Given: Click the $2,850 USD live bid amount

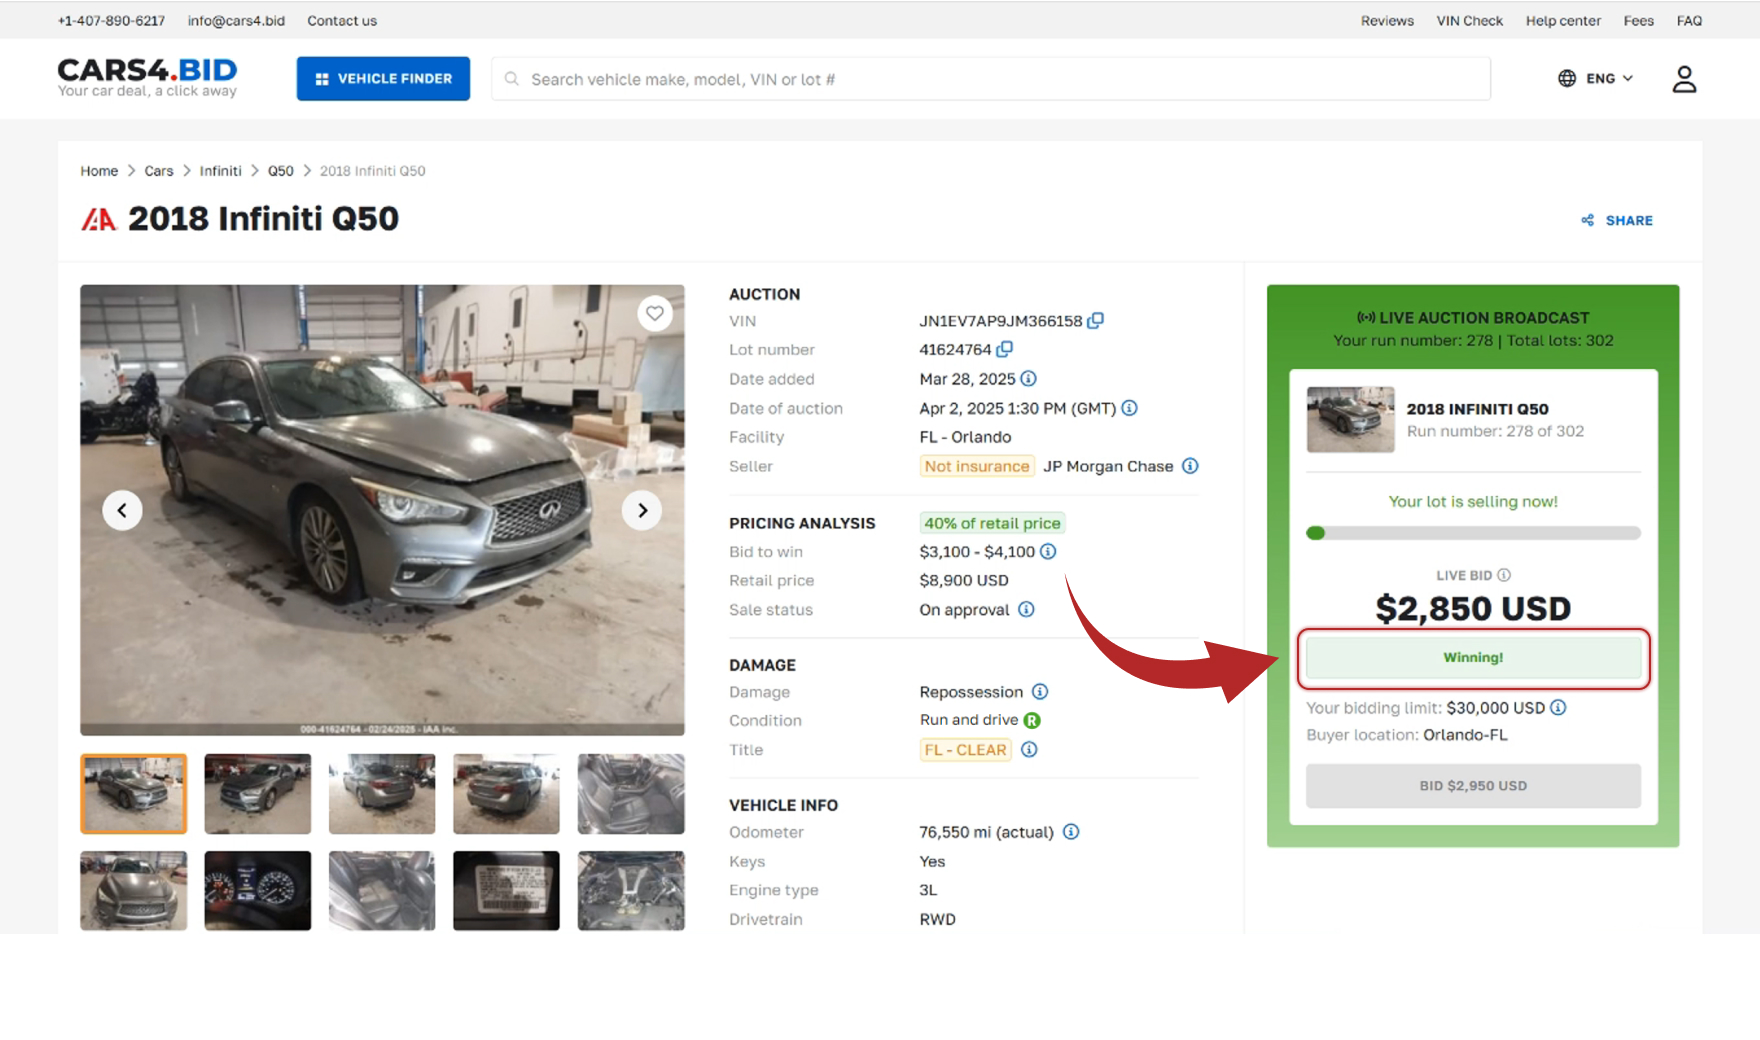Looking at the screenshot, I should click(x=1473, y=608).
